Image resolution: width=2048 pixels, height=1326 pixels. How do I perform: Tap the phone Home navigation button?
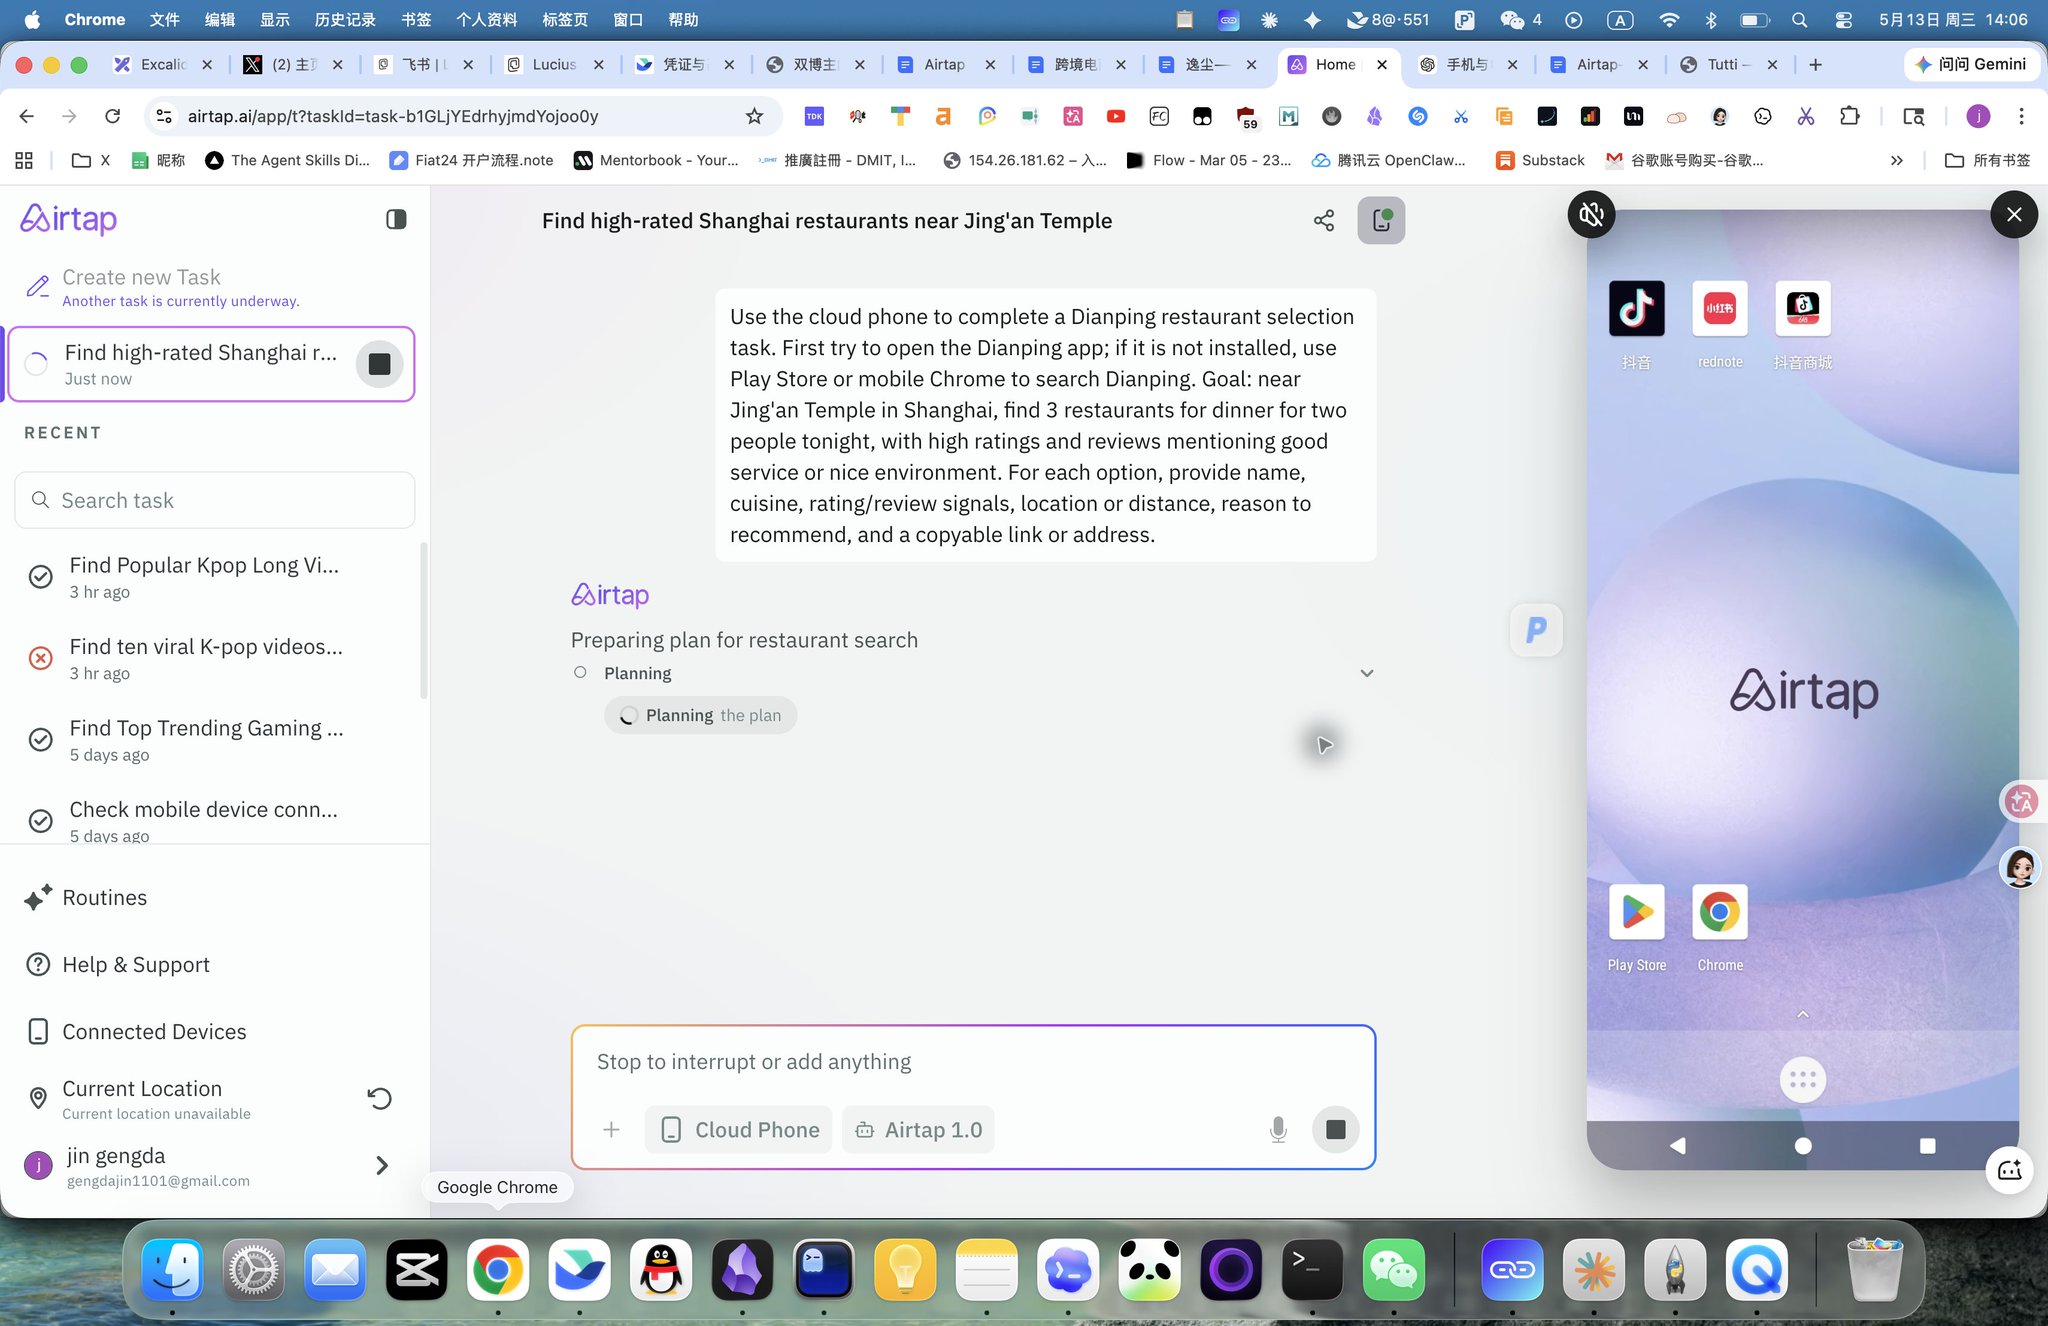[1803, 1146]
